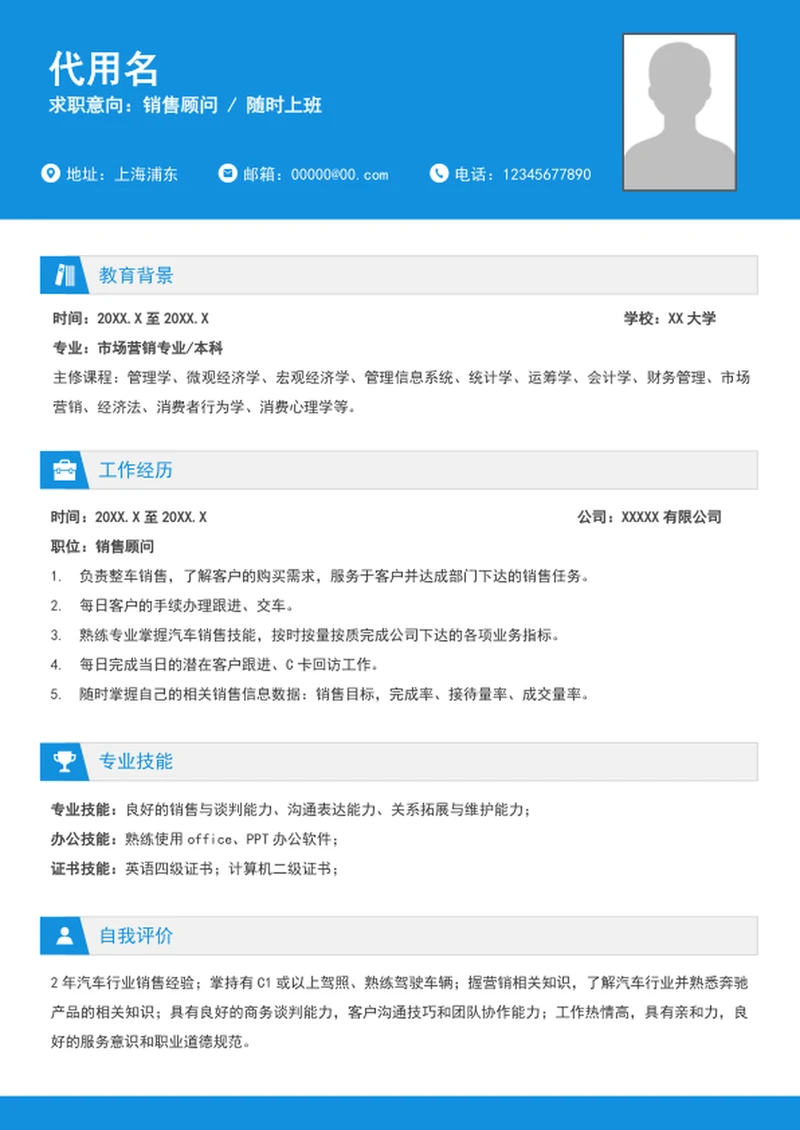Click the briefcase icon in 工作经历 header
Image resolution: width=800 pixels, height=1130 pixels.
(x=65, y=471)
